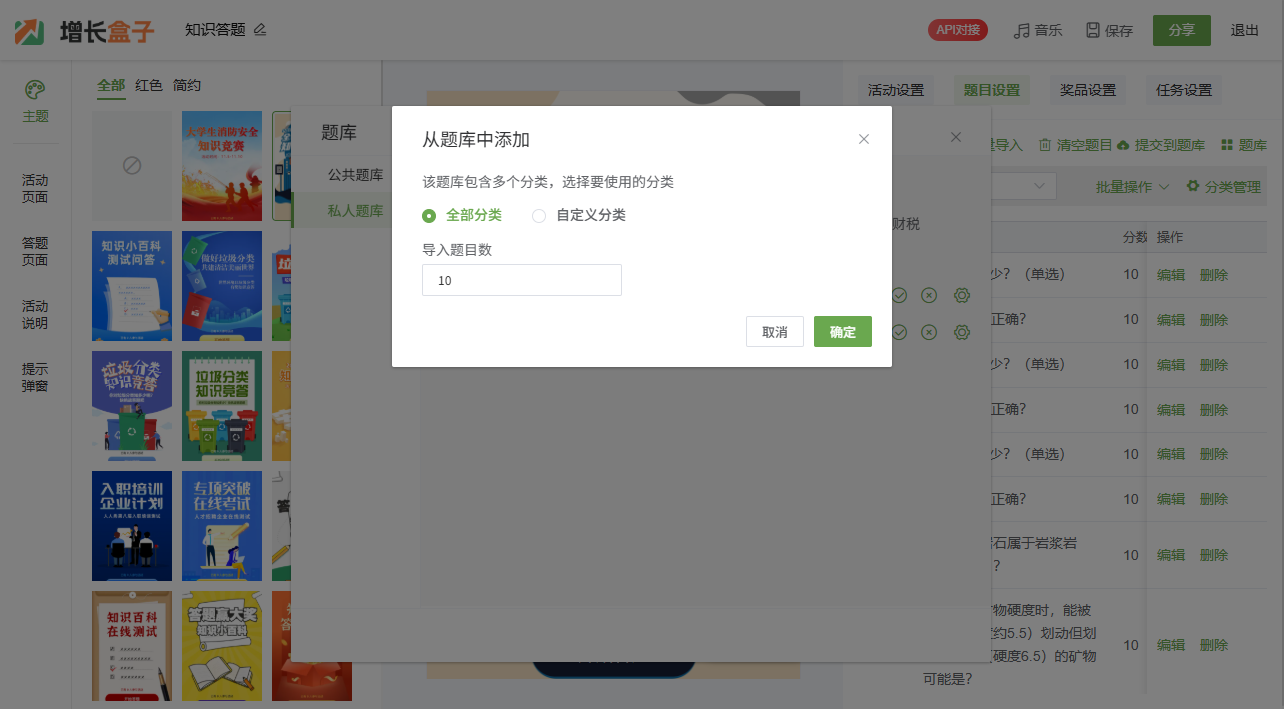Image resolution: width=1284 pixels, height=709 pixels.
Task: Open 分类管理 via the gear icon
Action: (x=1192, y=186)
